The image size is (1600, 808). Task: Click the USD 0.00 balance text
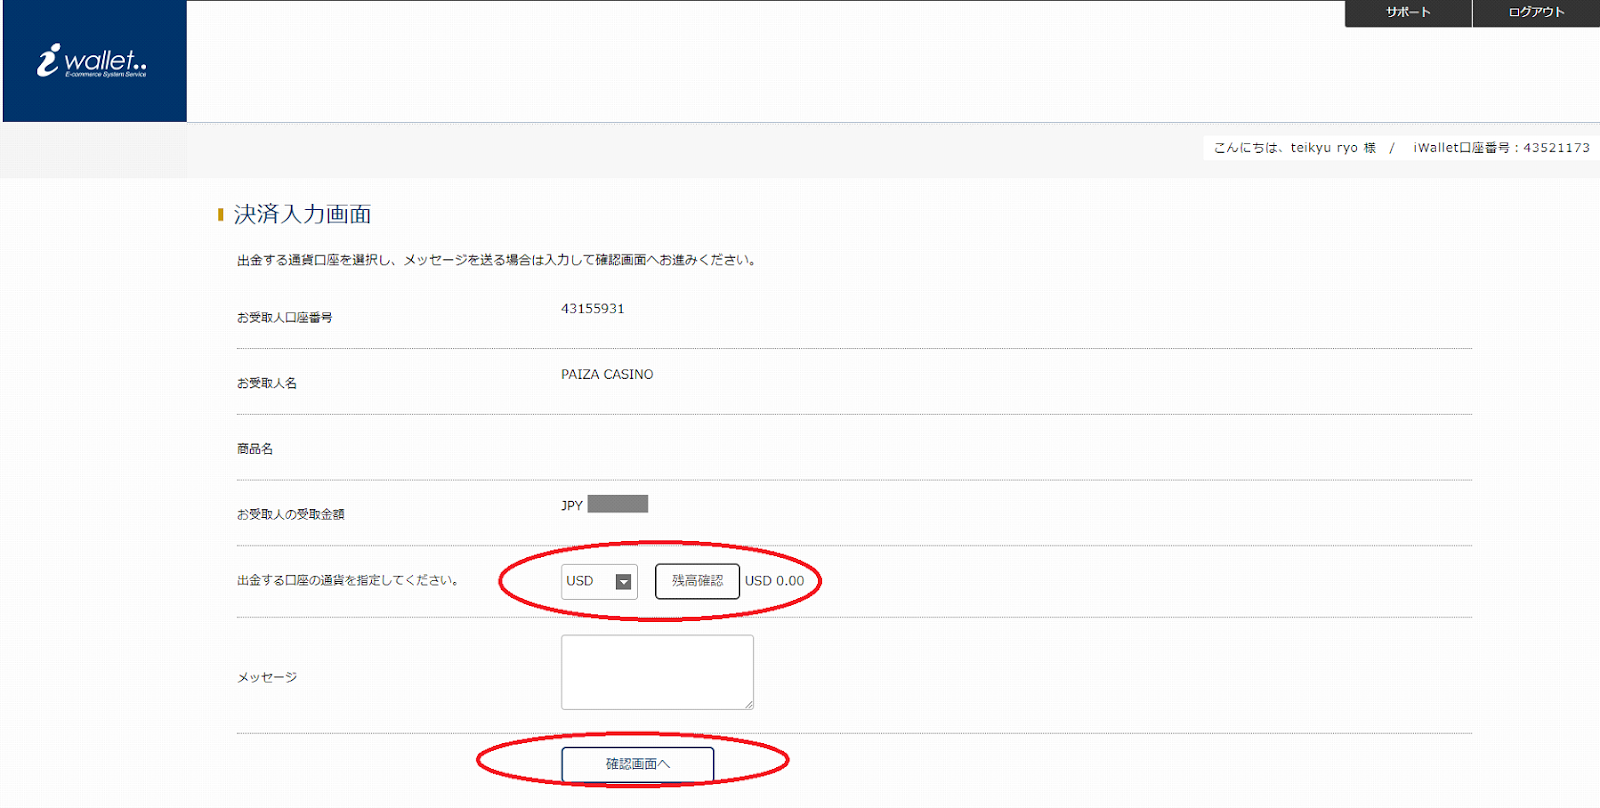pyautogui.click(x=774, y=581)
